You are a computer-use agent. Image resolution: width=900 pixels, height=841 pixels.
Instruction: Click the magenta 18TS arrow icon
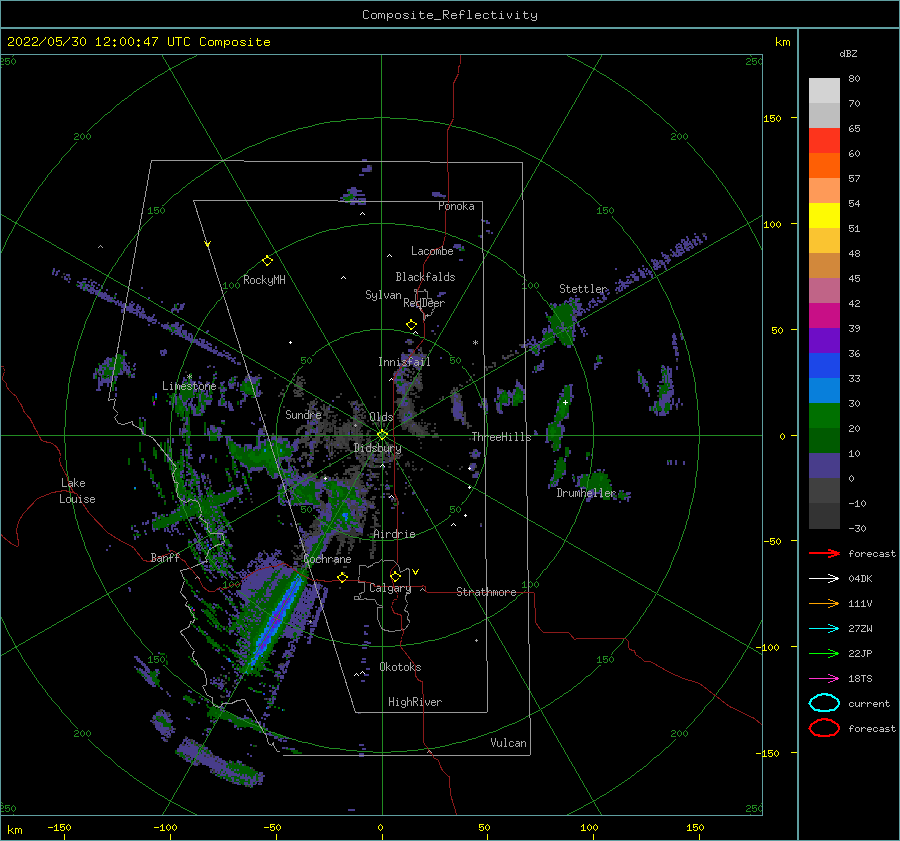point(824,679)
